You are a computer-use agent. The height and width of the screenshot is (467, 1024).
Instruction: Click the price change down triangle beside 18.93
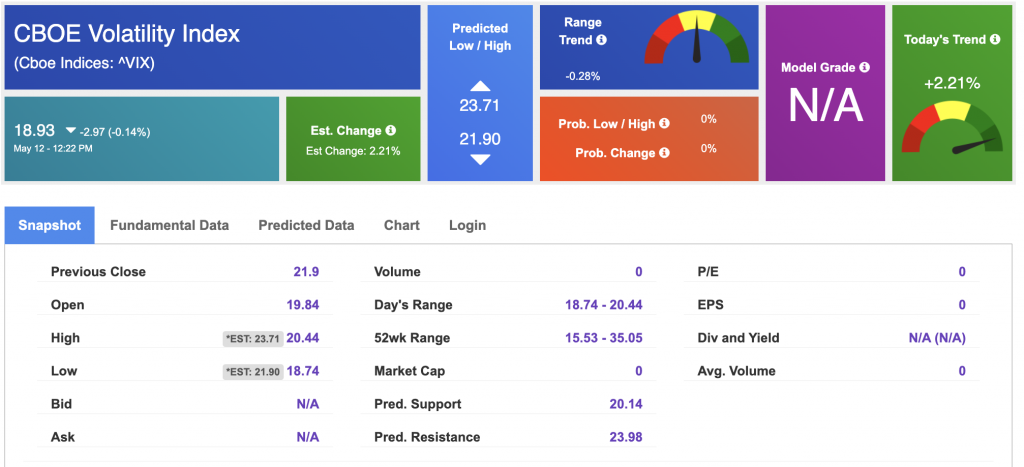[71, 131]
